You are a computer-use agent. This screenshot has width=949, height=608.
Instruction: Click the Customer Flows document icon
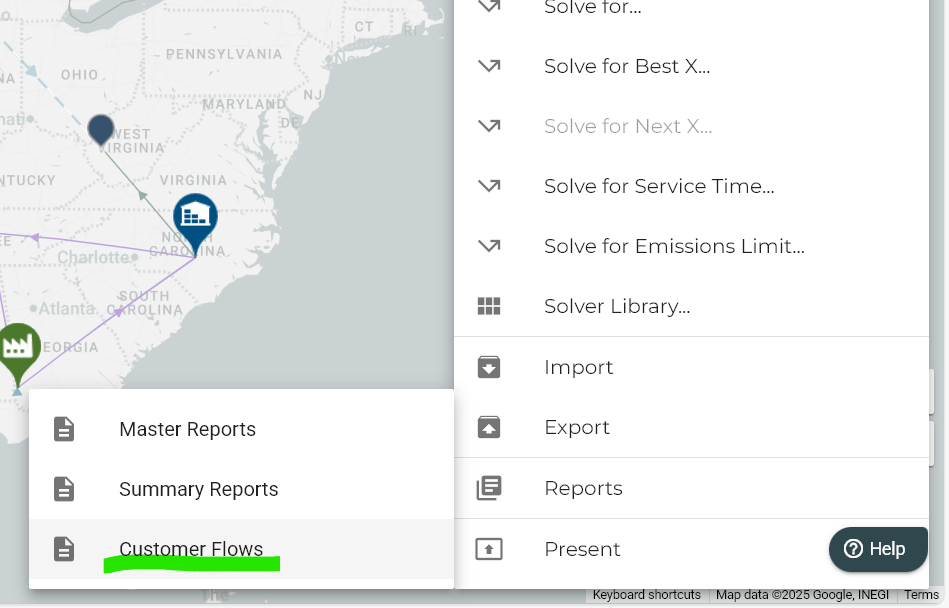64,549
